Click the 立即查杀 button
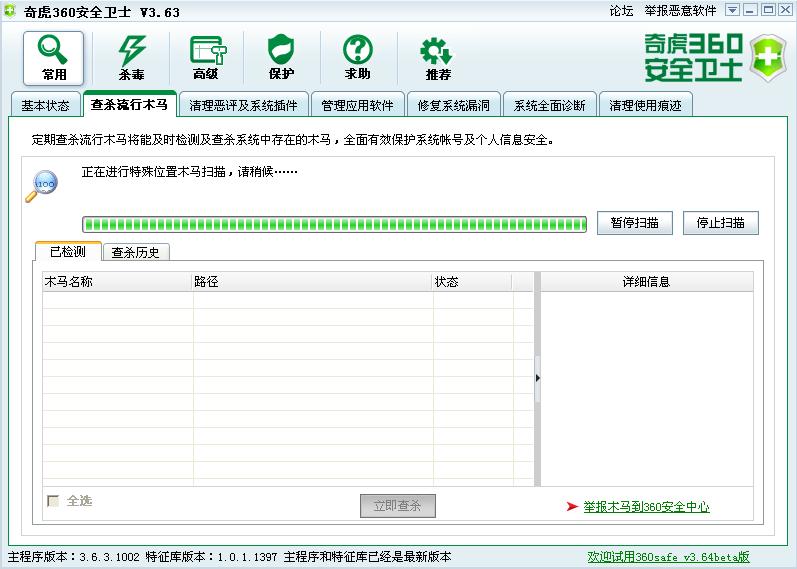 [x=397, y=505]
